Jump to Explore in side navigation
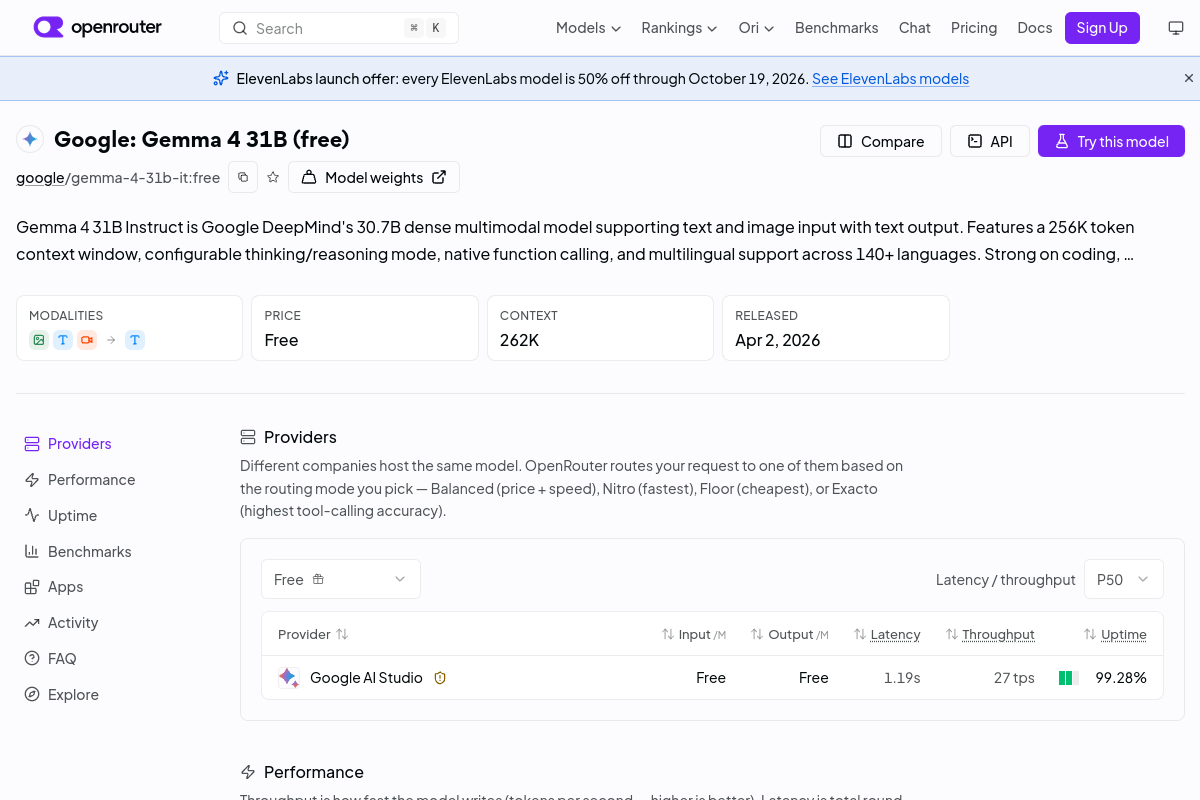Image resolution: width=1200 pixels, height=800 pixels. pos(61,695)
